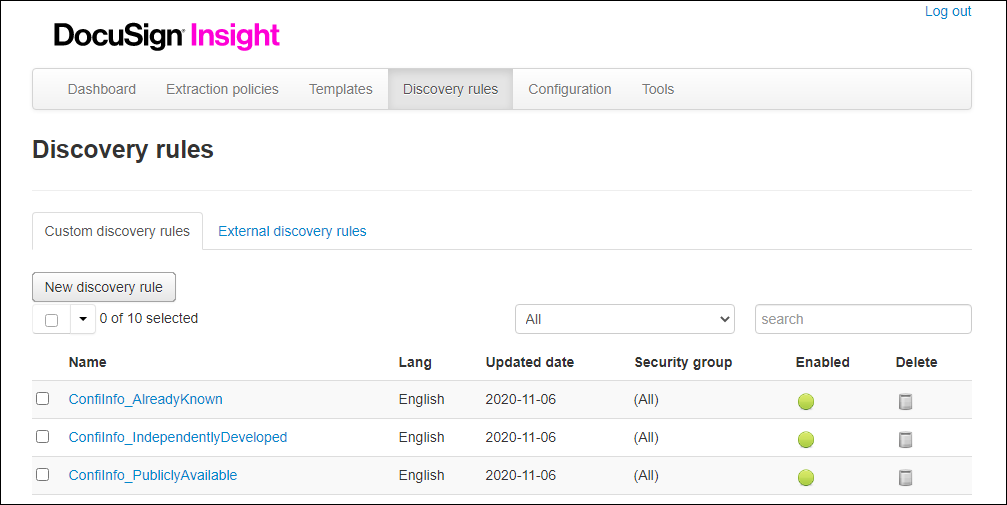Click the Name column header
1007x505 pixels.
pyautogui.click(x=87, y=362)
